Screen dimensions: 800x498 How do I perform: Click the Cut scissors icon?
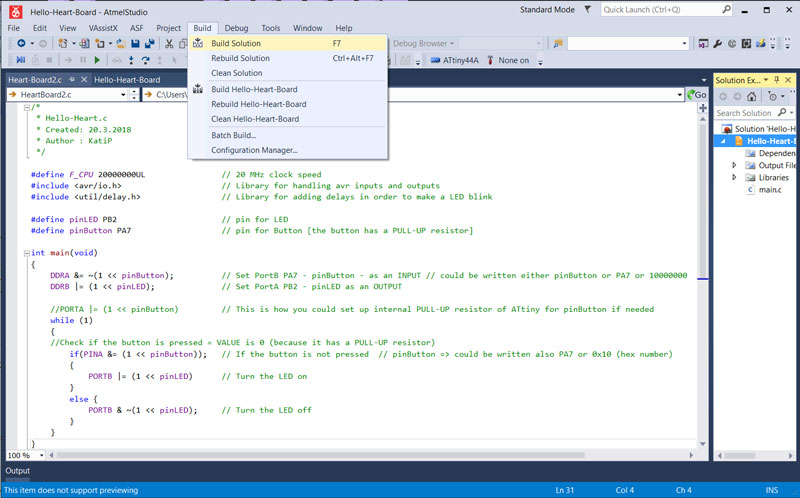[169, 43]
